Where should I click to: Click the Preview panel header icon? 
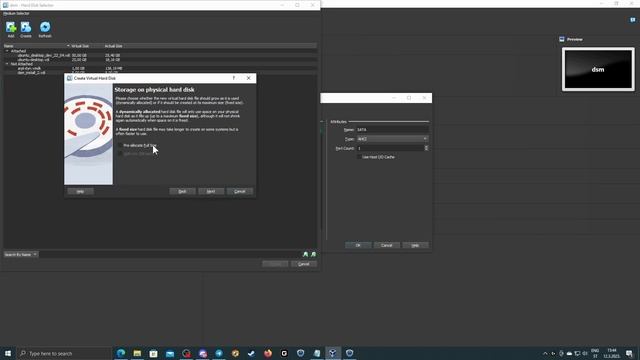562,39
